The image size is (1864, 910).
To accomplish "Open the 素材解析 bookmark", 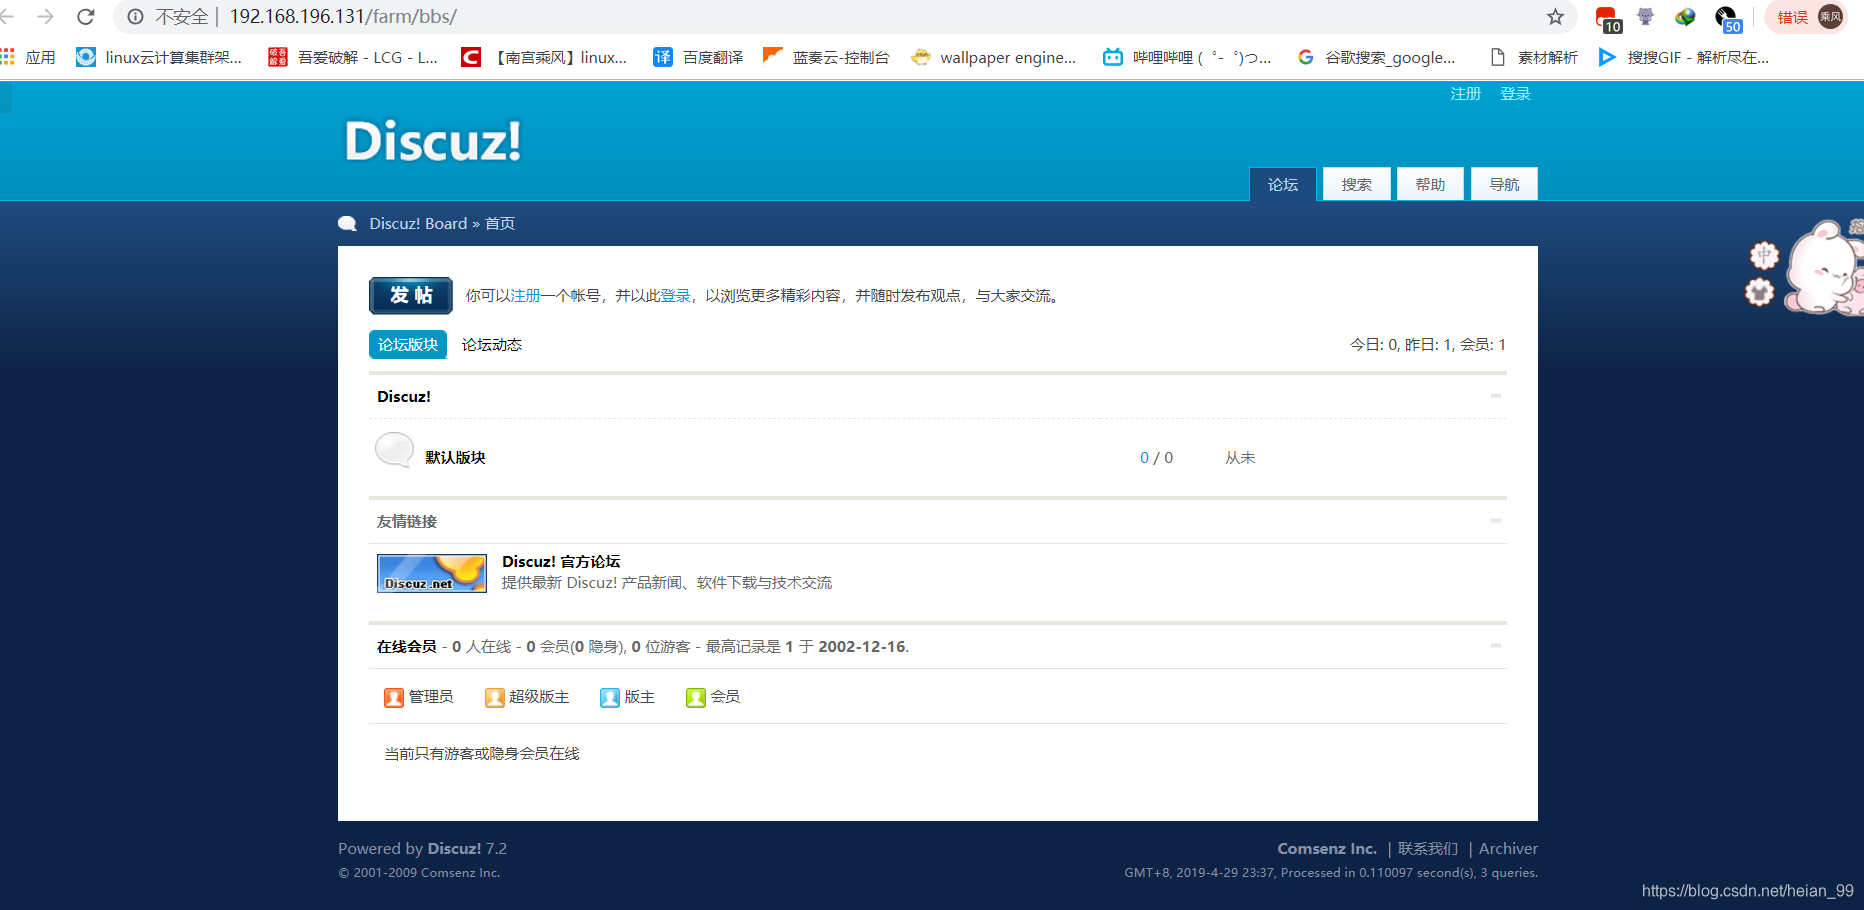I will point(1533,57).
